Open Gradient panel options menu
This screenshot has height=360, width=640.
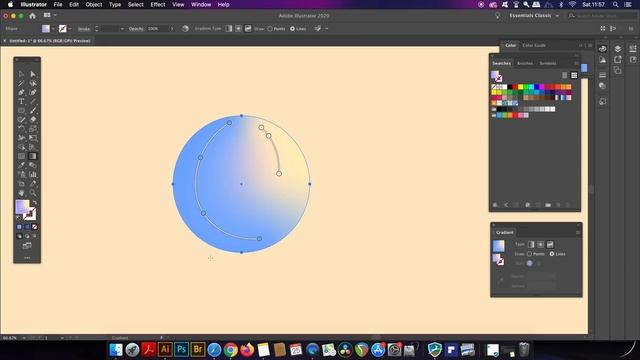coord(578,232)
